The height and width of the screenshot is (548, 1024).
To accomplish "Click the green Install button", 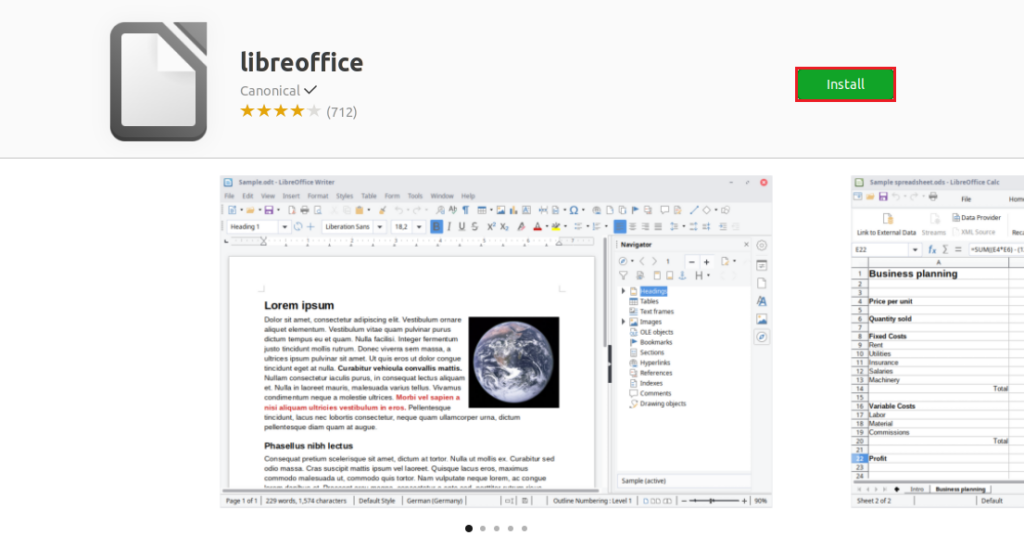I will point(845,84).
